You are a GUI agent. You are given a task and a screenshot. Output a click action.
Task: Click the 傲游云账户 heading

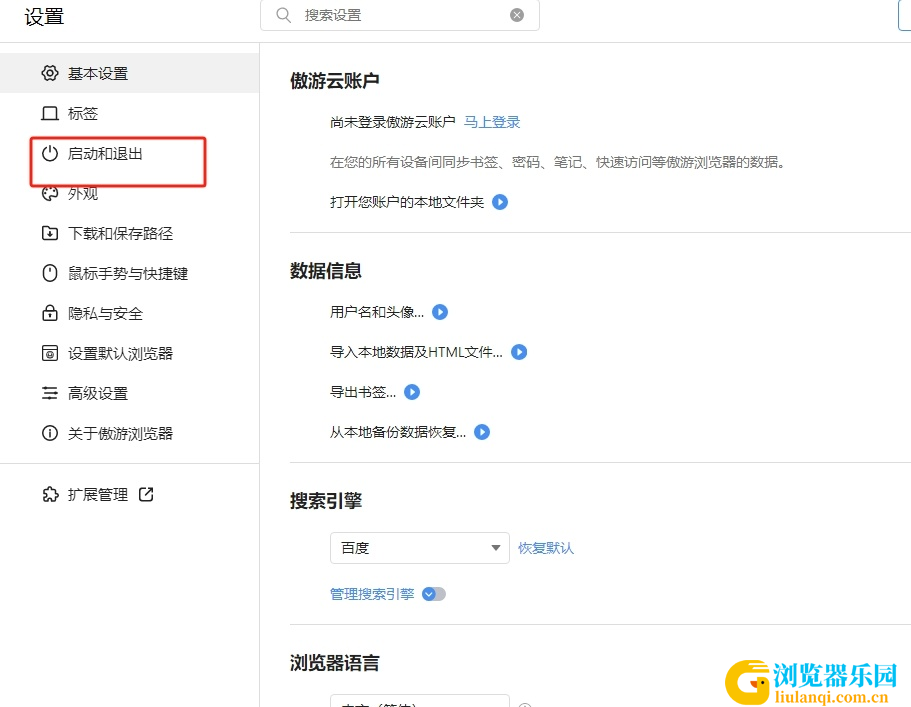[335, 81]
